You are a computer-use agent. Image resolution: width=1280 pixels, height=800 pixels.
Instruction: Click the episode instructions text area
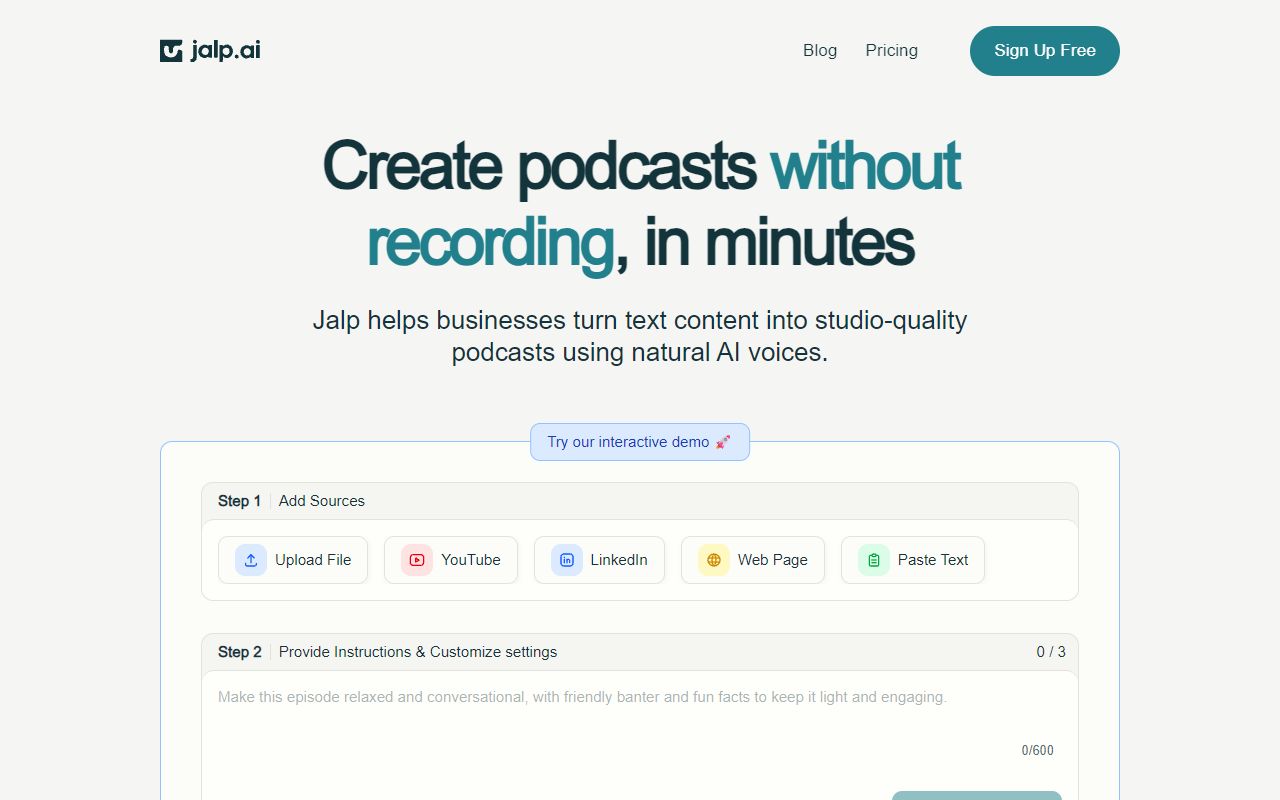point(640,710)
